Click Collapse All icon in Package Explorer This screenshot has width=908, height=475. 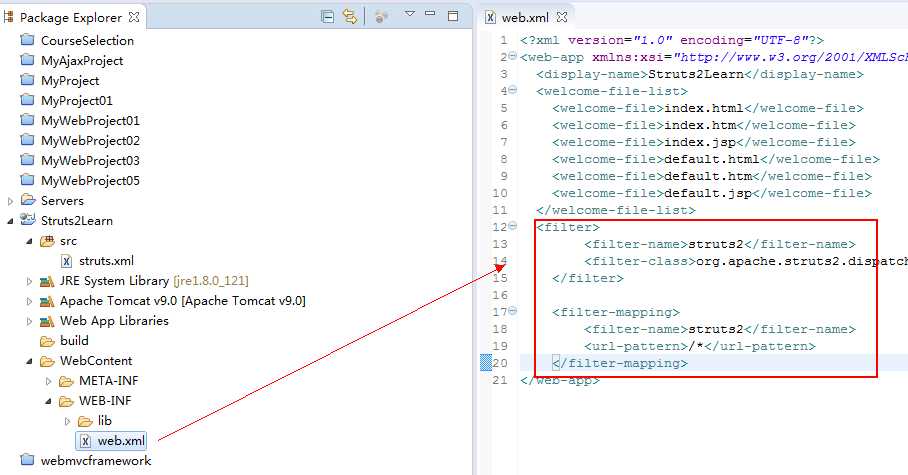(x=327, y=17)
